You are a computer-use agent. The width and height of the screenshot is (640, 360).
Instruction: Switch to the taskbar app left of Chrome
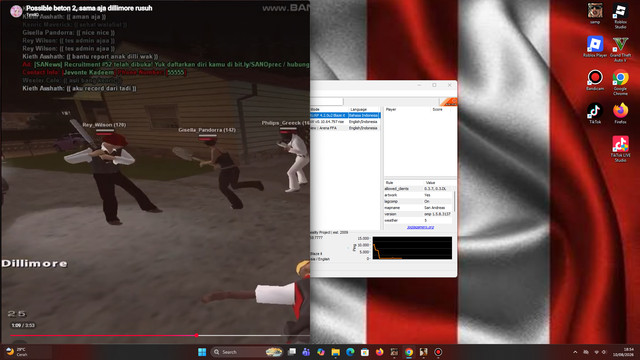pyautogui.click(x=394, y=352)
